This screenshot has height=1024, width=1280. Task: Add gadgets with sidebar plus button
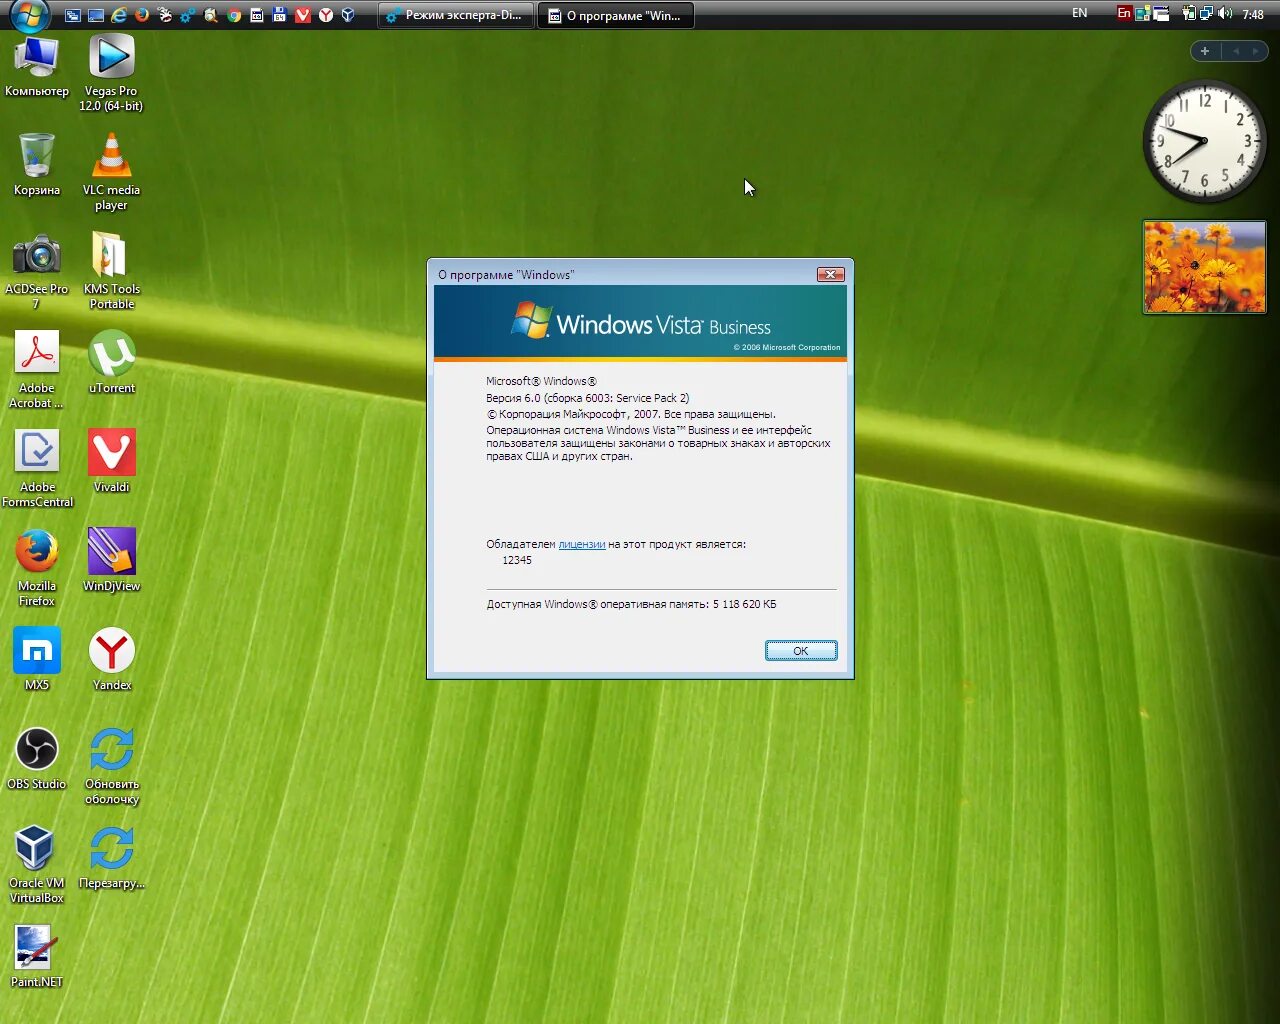(x=1205, y=51)
